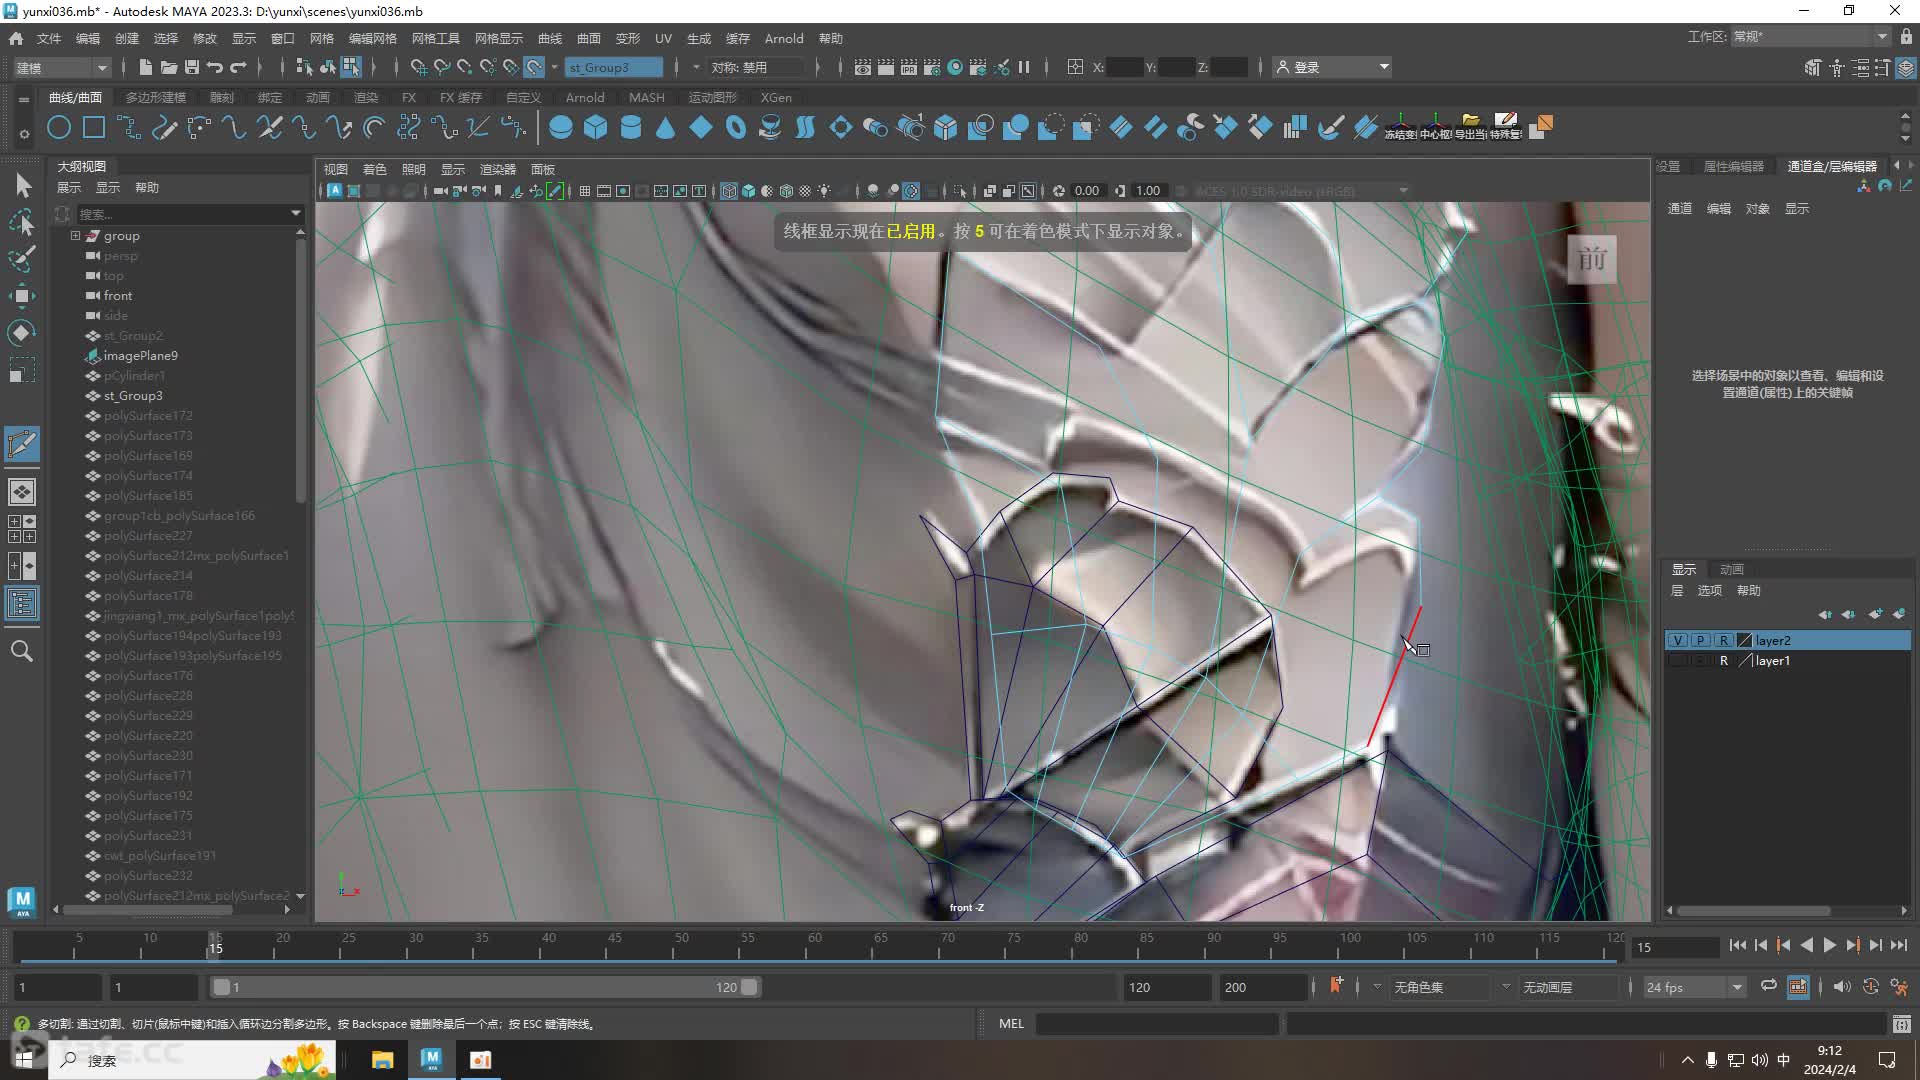Open the 文件 menu
The image size is (1920, 1080).
pyautogui.click(x=49, y=38)
